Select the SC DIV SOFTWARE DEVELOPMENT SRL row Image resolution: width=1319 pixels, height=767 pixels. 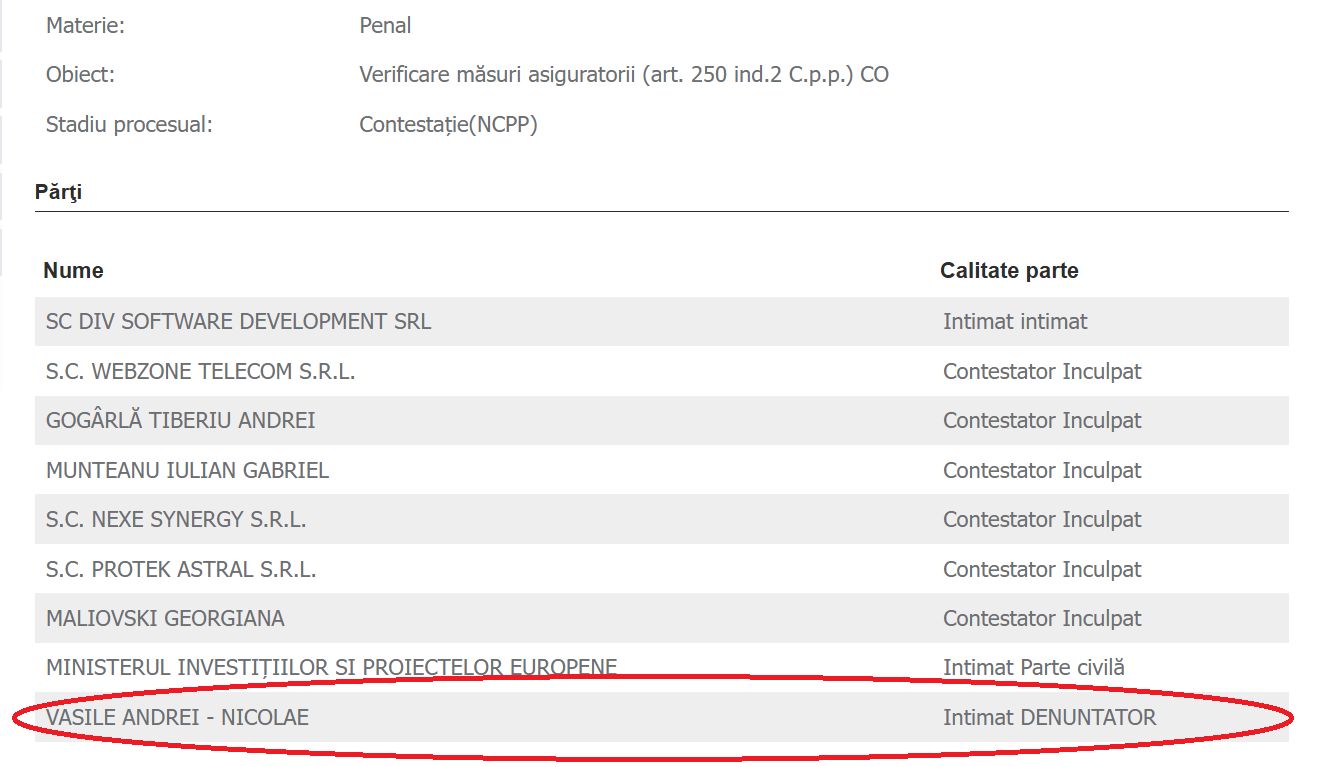click(x=661, y=322)
